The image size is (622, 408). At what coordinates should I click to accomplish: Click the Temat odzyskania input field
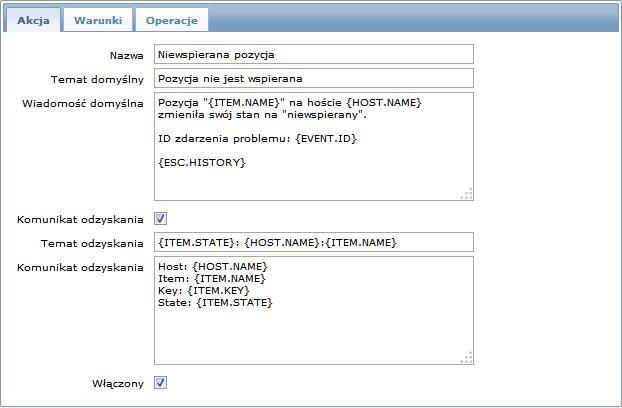[x=314, y=242]
